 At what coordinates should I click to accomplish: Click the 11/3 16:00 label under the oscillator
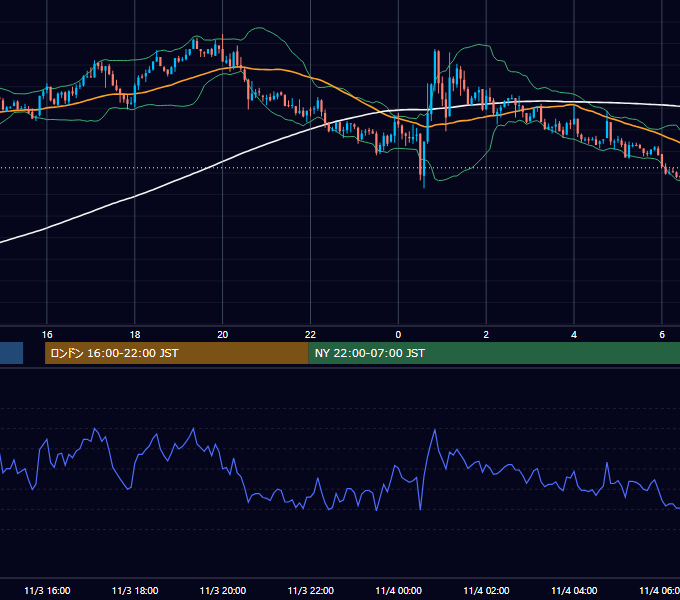click(x=47, y=590)
